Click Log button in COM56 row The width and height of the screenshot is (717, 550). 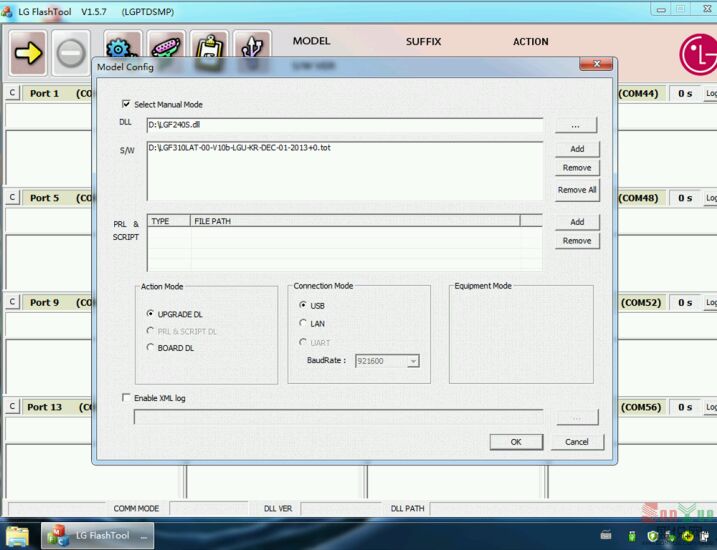711,407
